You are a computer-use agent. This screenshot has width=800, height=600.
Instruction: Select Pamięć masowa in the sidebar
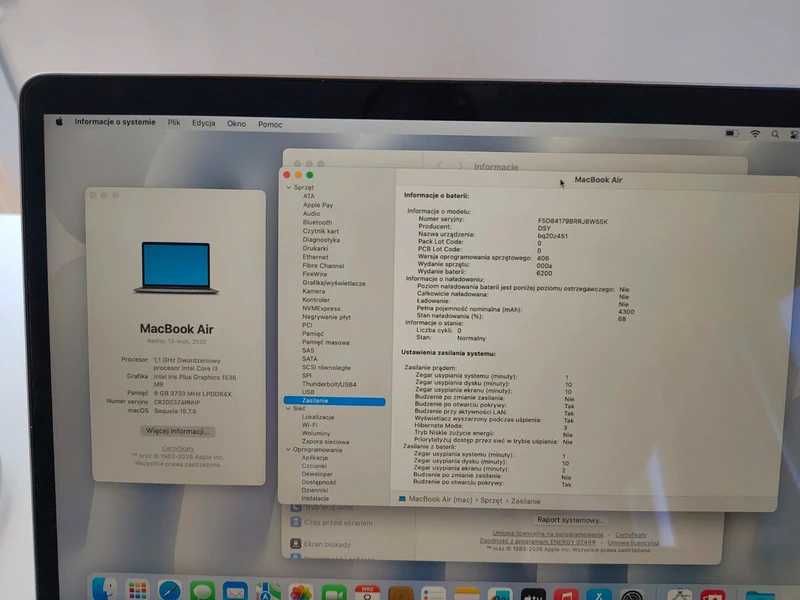click(x=326, y=342)
